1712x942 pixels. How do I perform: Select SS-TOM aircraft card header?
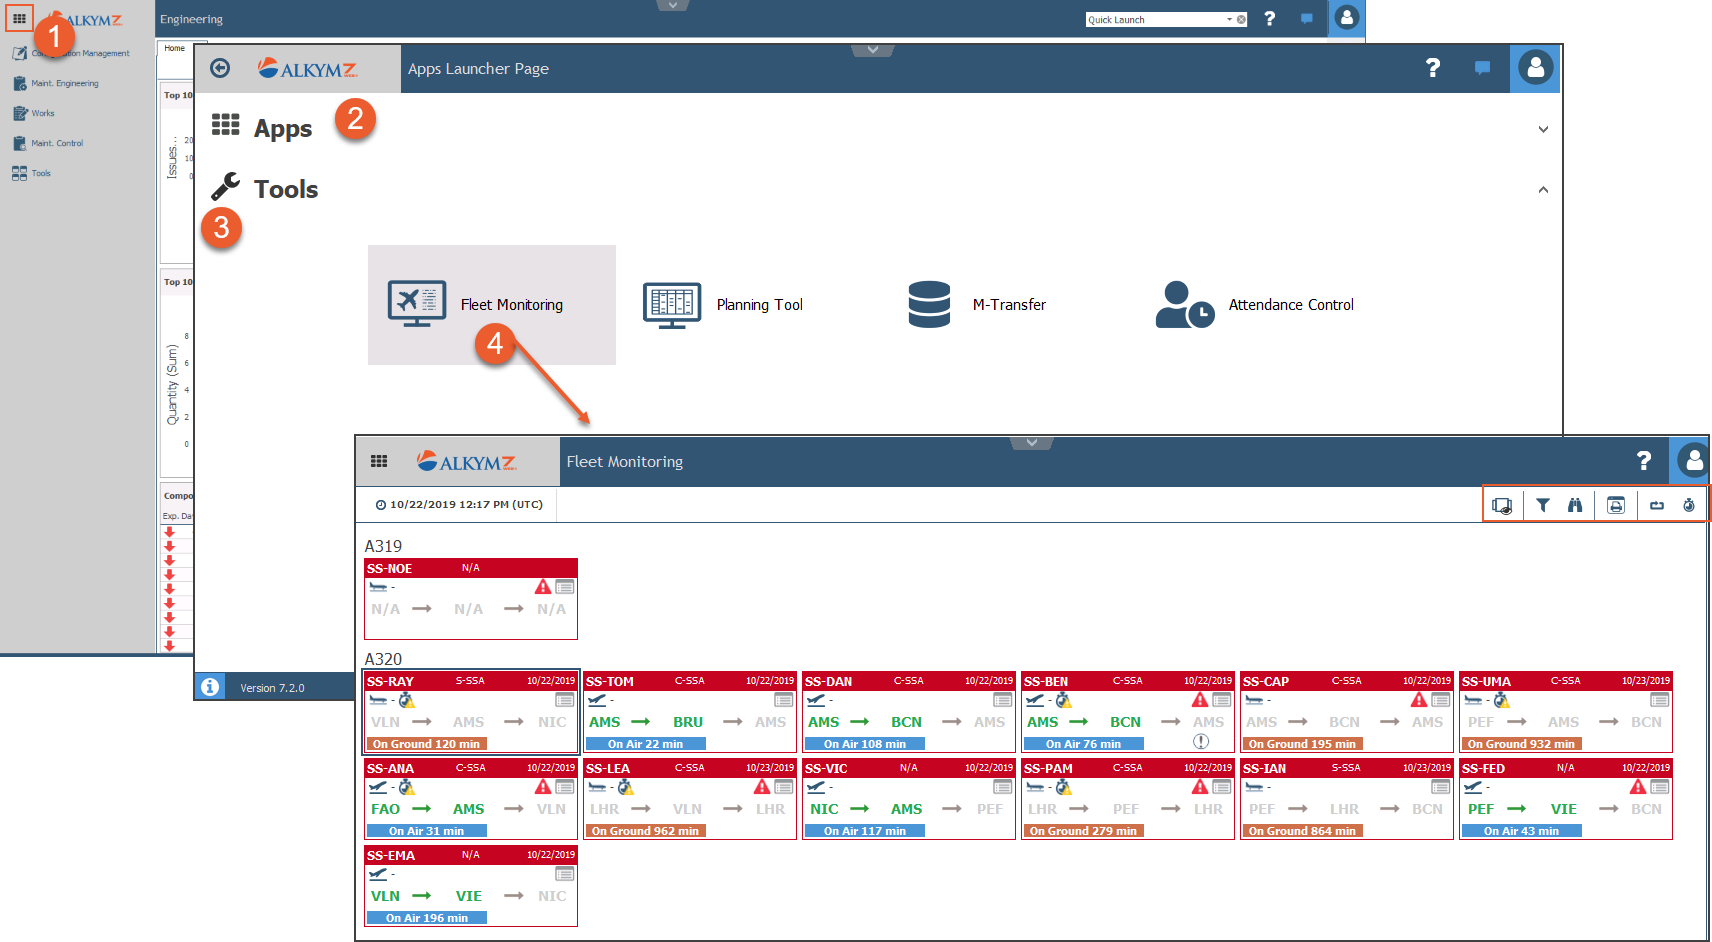tap(690, 681)
